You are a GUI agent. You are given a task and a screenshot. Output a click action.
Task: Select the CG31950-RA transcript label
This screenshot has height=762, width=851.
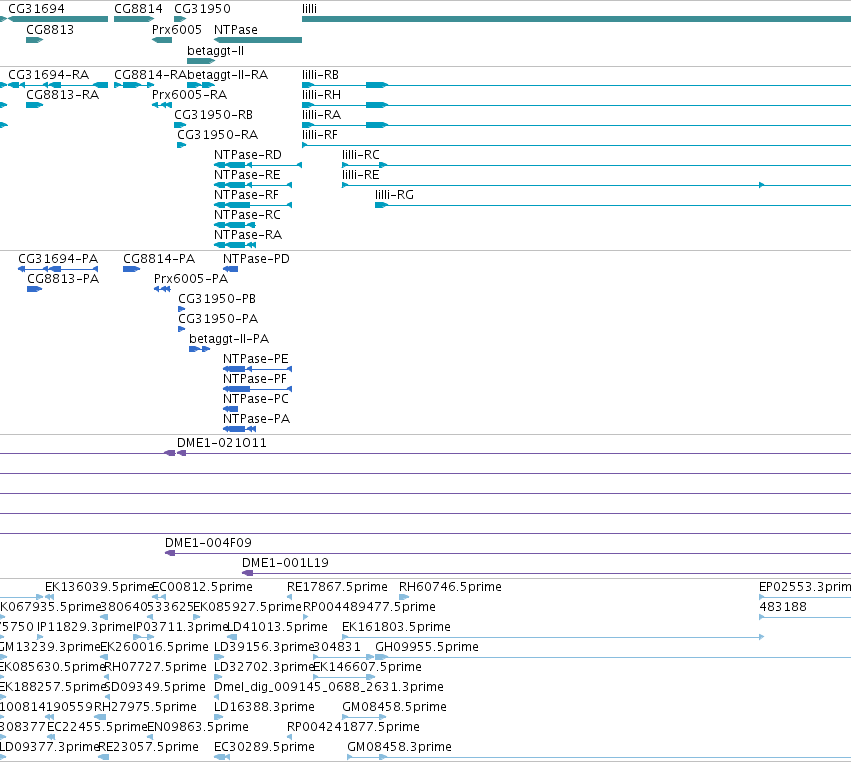tap(218, 135)
